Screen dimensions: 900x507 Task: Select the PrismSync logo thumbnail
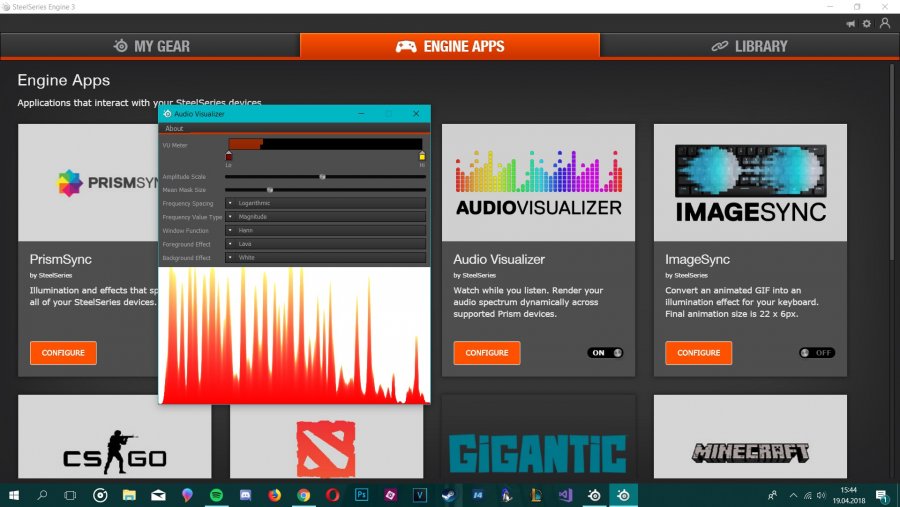(x=88, y=183)
